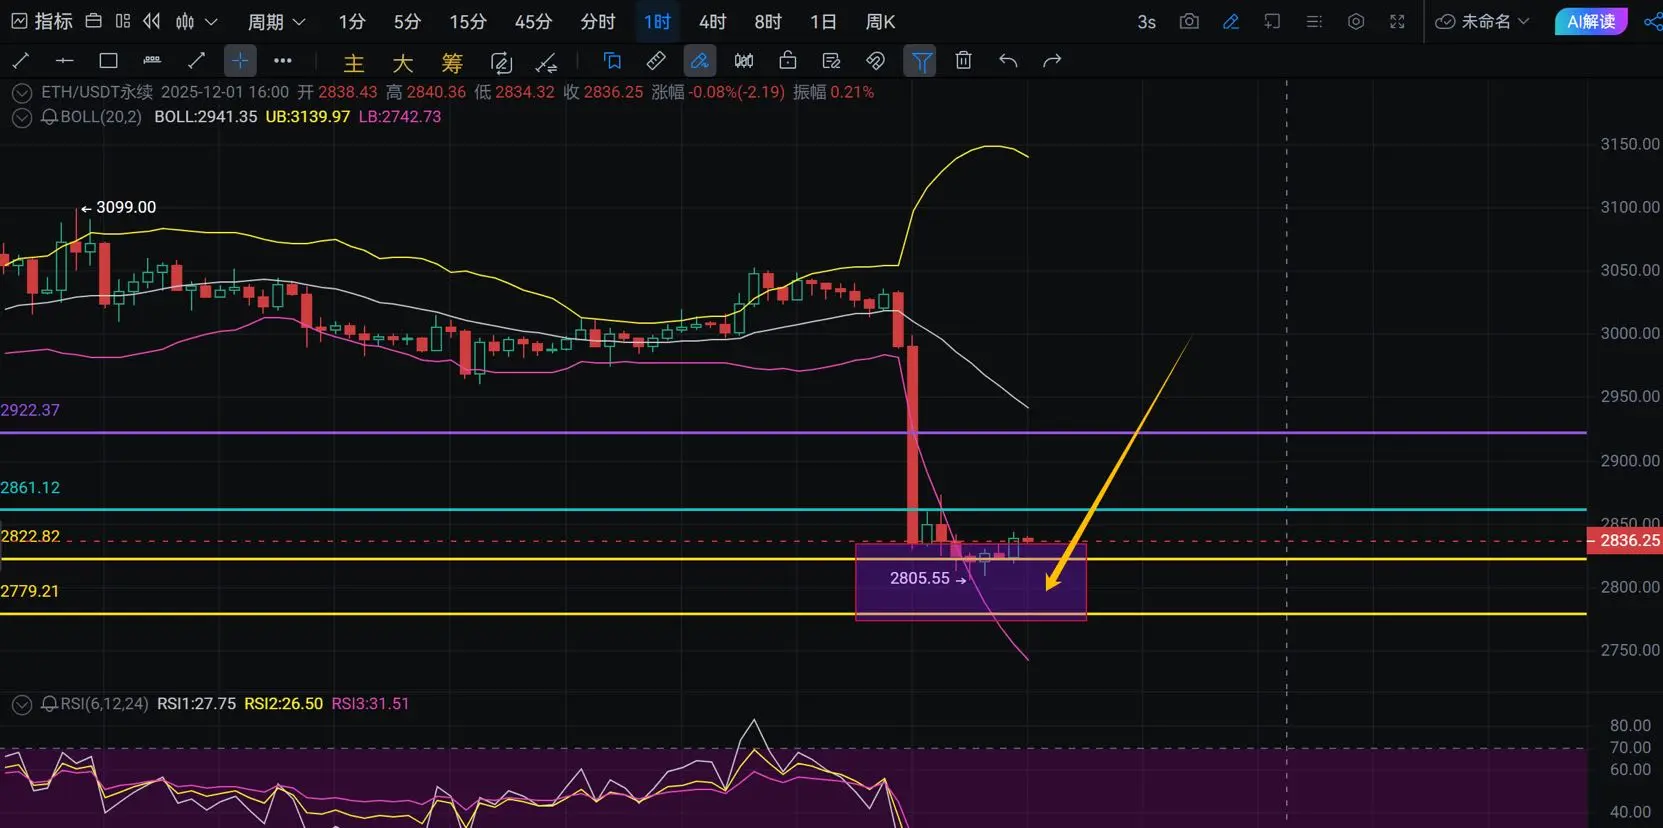Expand the 未命名 layout dropdown

pyautogui.click(x=1482, y=21)
